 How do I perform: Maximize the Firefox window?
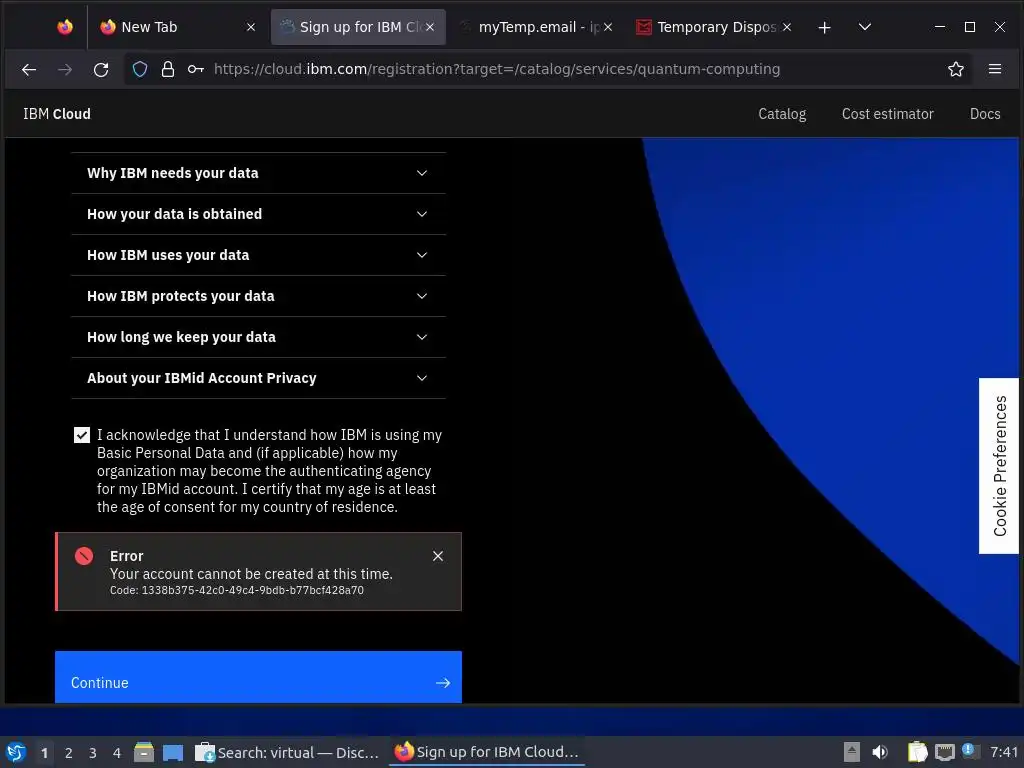(970, 27)
